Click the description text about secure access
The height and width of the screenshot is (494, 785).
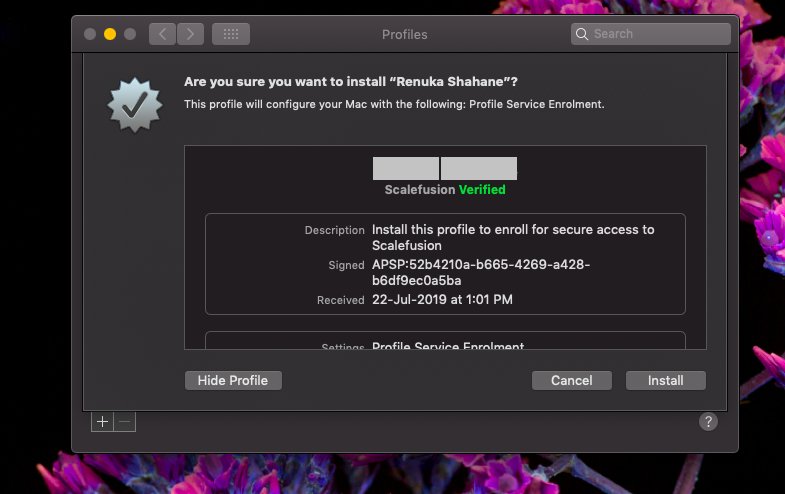(513, 237)
